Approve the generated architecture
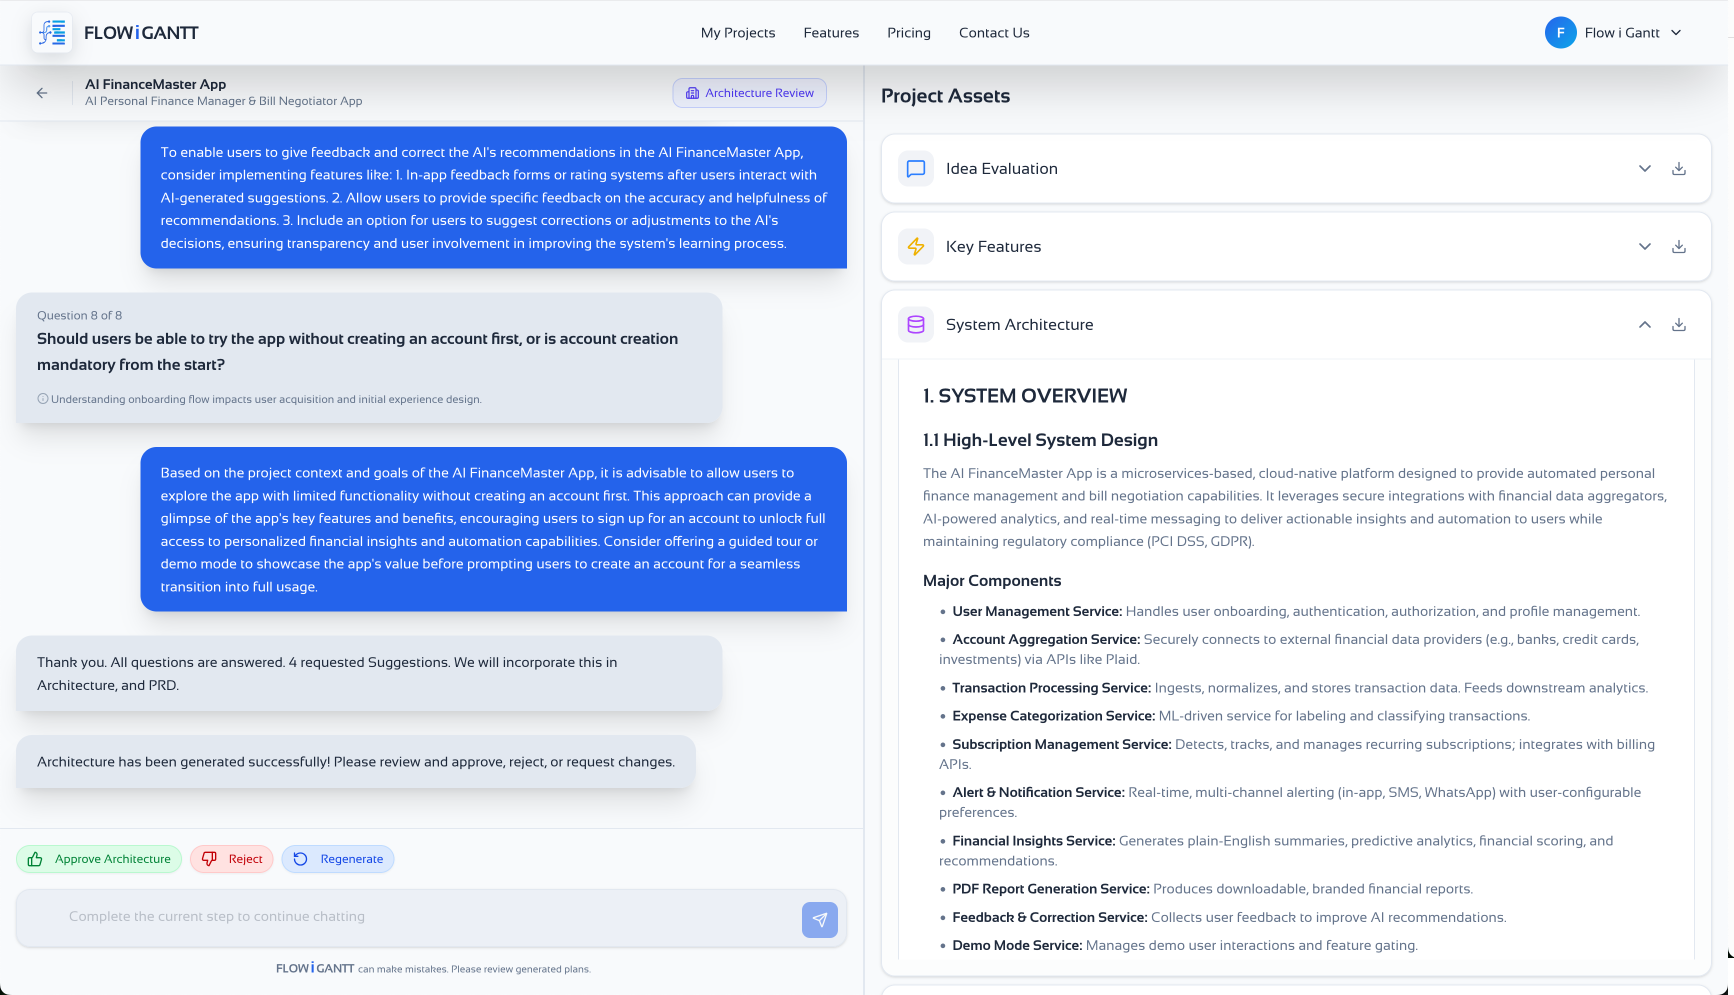This screenshot has height=995, width=1734. pyautogui.click(x=99, y=859)
